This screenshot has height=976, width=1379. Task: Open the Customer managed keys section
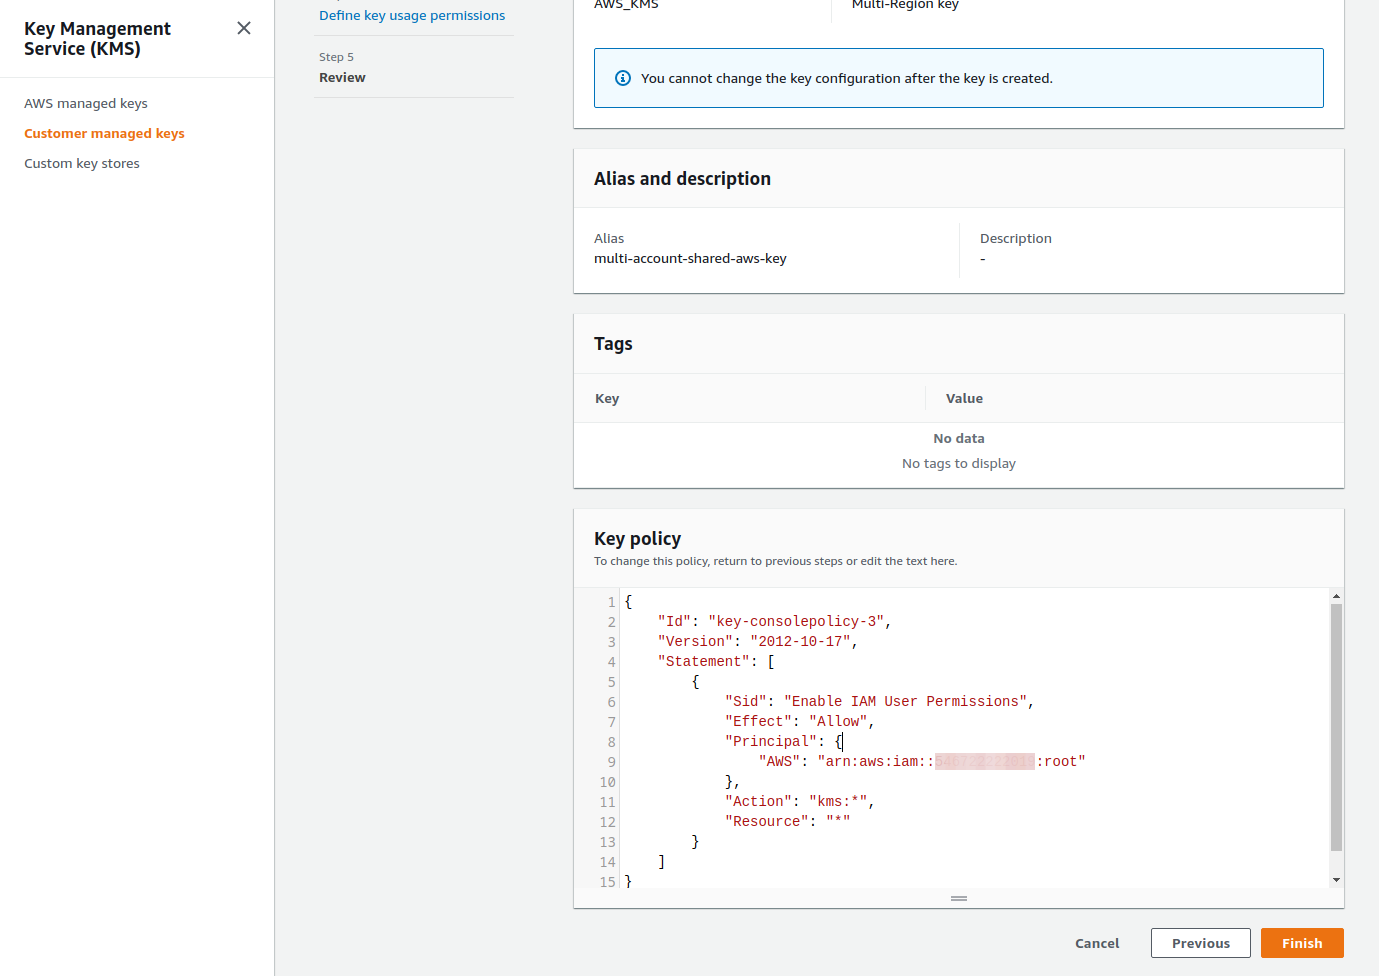(104, 133)
